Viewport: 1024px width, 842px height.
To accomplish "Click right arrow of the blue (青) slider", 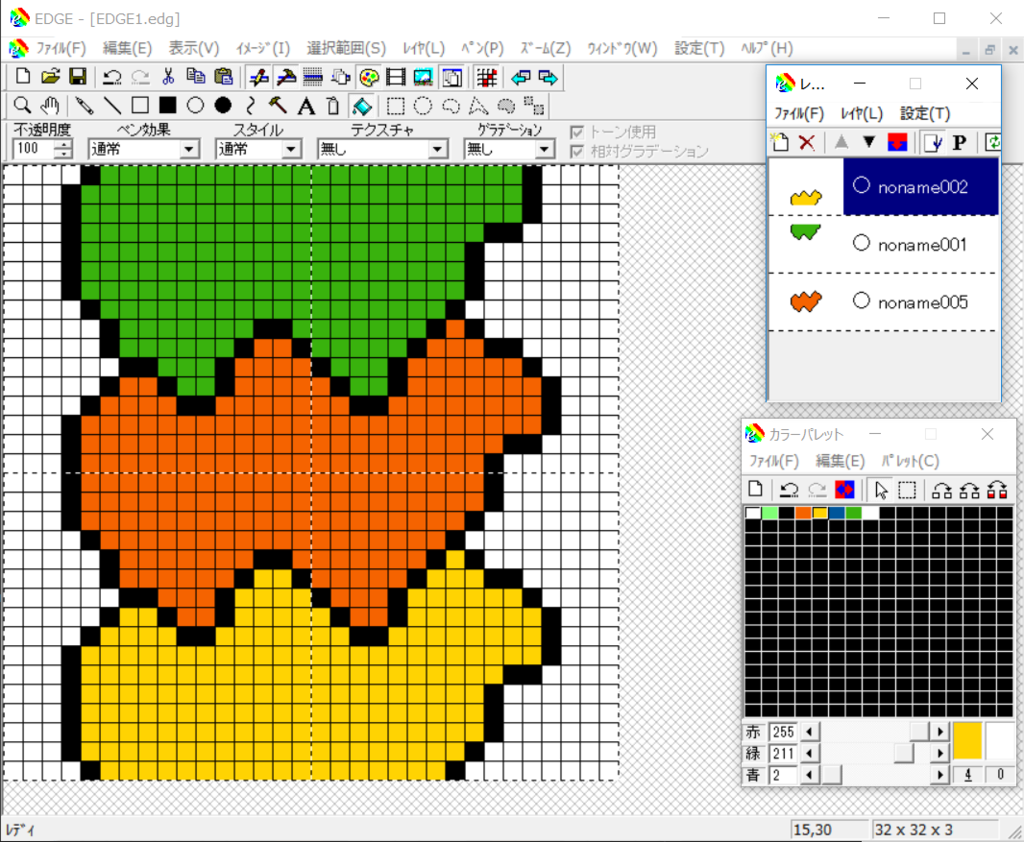I will (x=940, y=775).
